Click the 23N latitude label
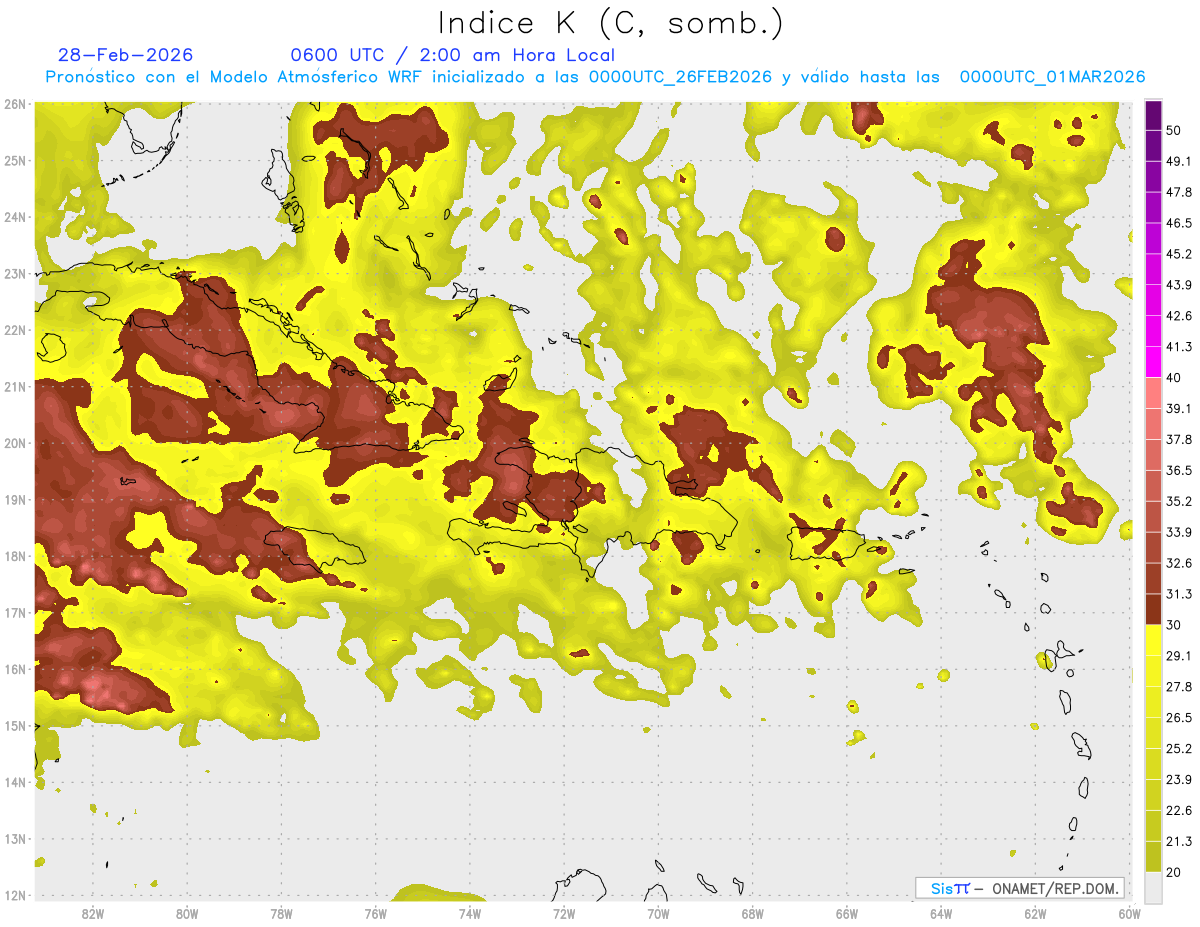The height and width of the screenshot is (927, 1200). pos(15,274)
